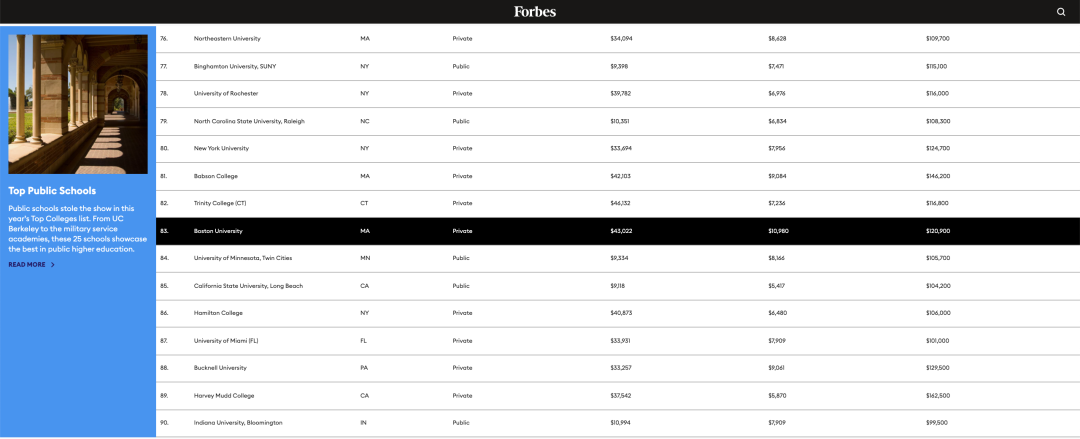
Task: Select California State University, Long Beach
Action: (248, 285)
